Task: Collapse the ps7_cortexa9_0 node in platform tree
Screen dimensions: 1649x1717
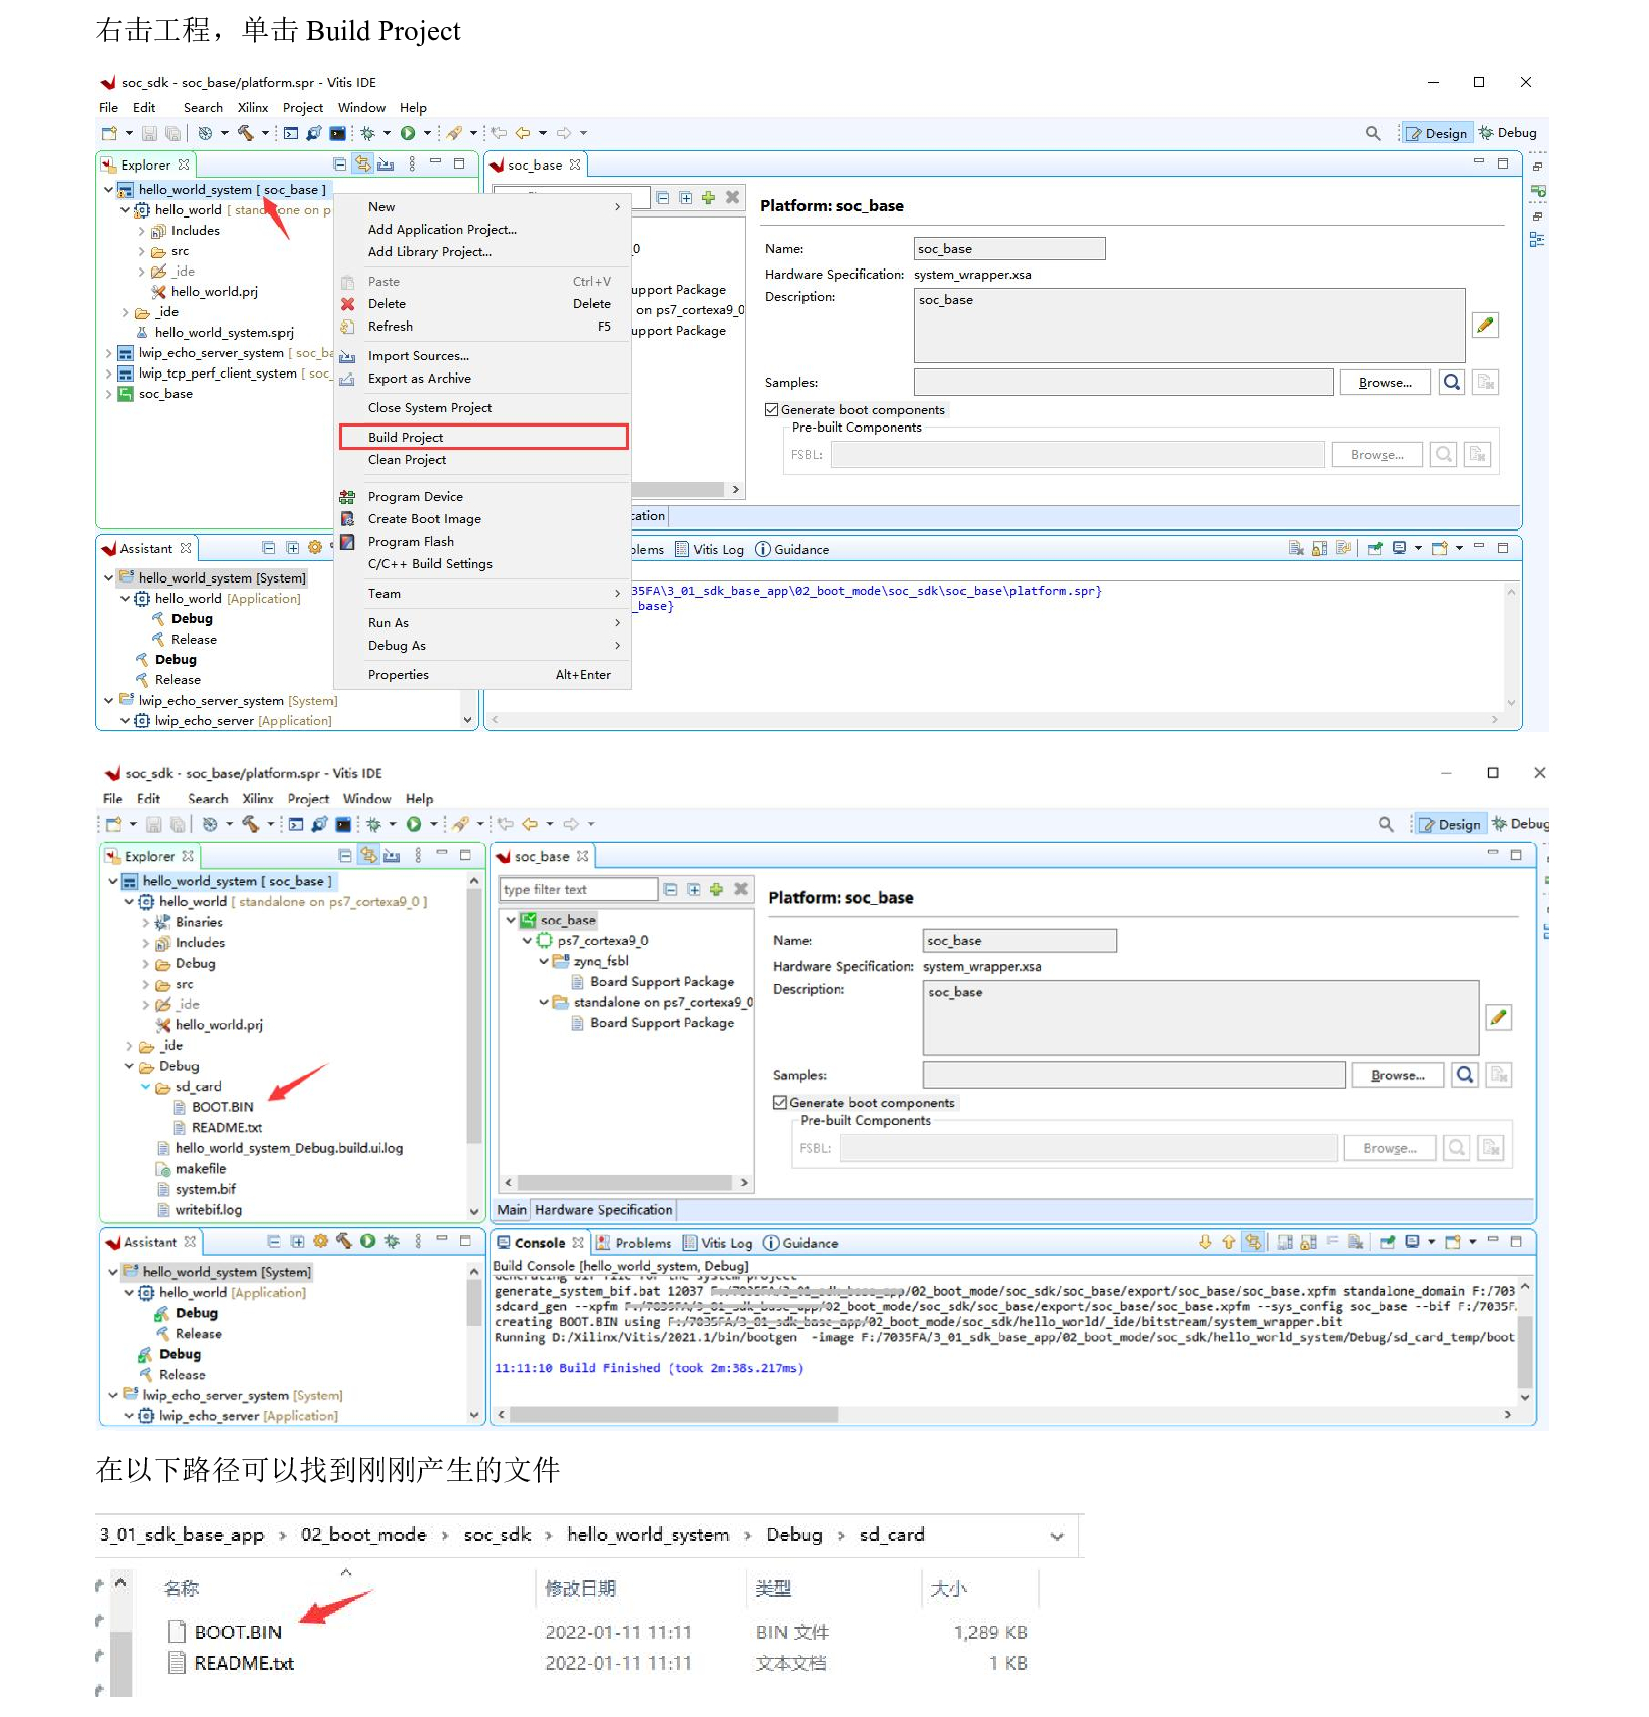Action: pos(527,940)
